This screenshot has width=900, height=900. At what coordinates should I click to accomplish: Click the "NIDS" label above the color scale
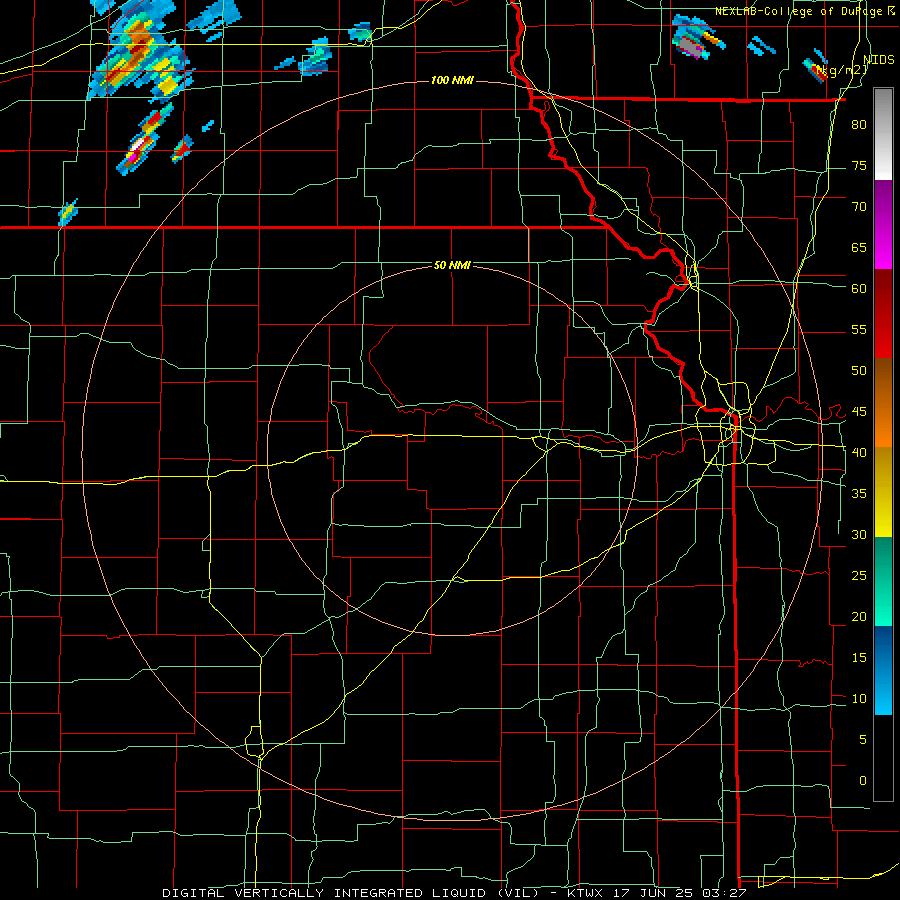[x=879, y=60]
